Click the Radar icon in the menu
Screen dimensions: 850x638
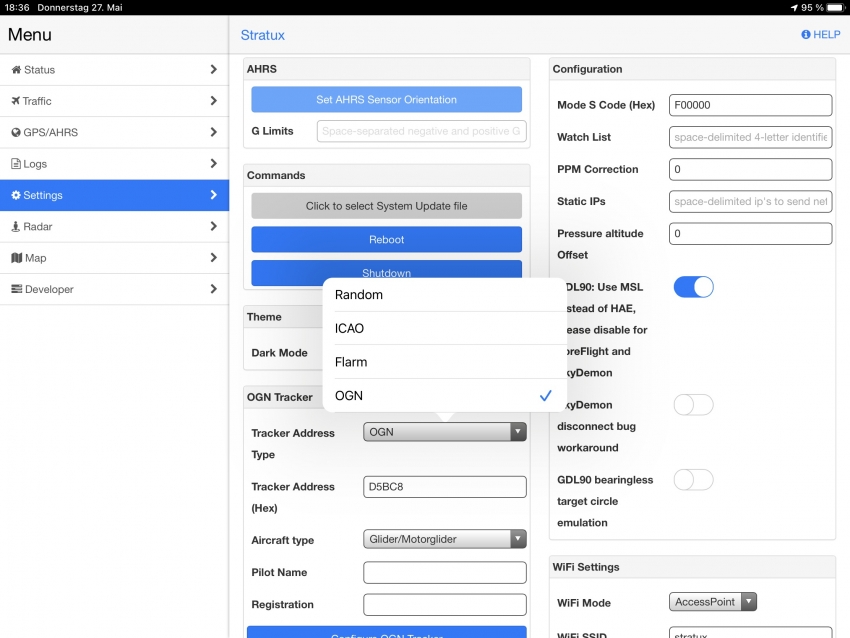click(16, 227)
